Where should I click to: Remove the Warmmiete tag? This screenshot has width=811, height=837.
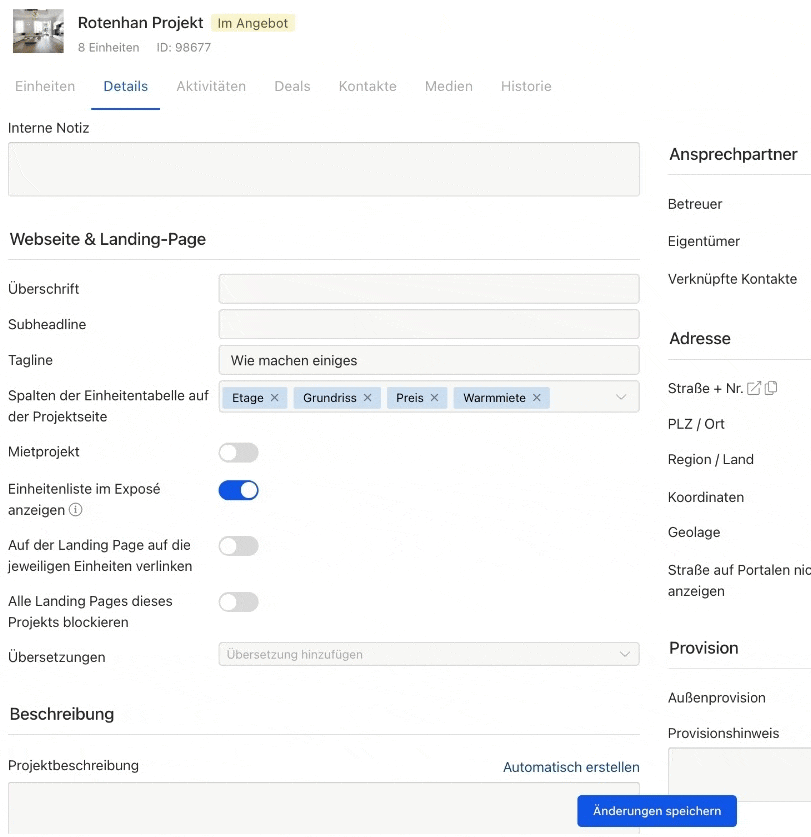click(536, 398)
